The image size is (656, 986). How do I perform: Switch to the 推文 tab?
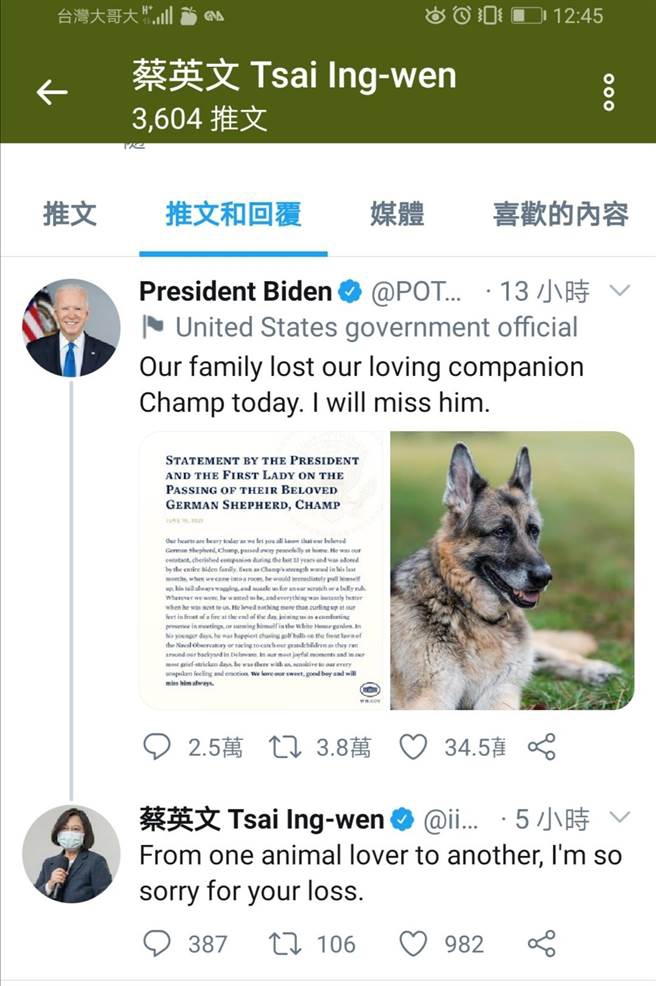click(70, 213)
